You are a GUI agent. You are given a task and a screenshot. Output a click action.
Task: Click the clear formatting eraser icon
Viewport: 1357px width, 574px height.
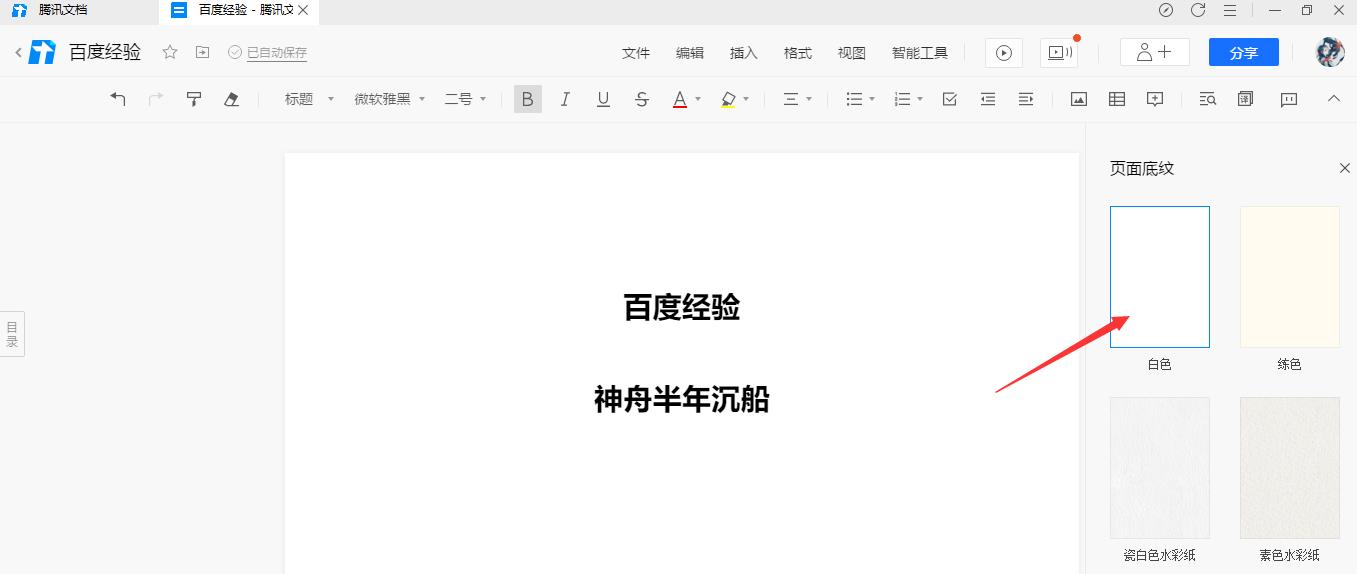[232, 99]
